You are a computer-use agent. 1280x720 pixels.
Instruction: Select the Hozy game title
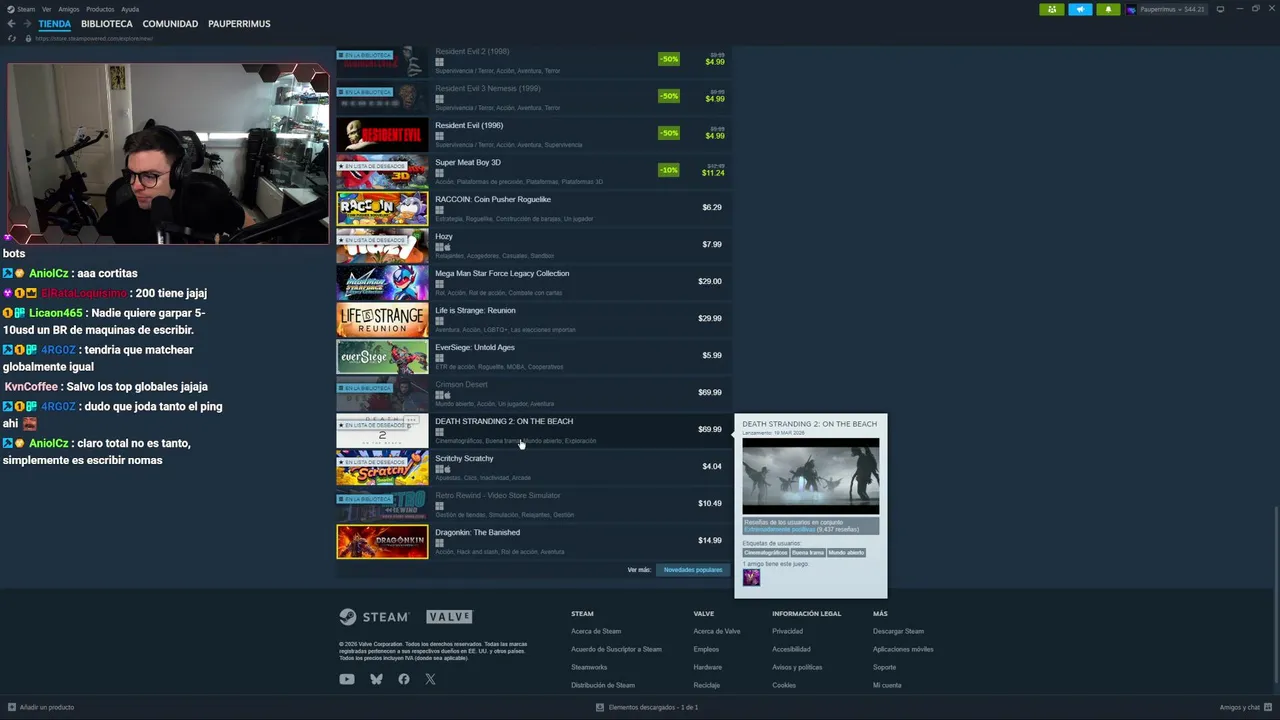(x=444, y=236)
